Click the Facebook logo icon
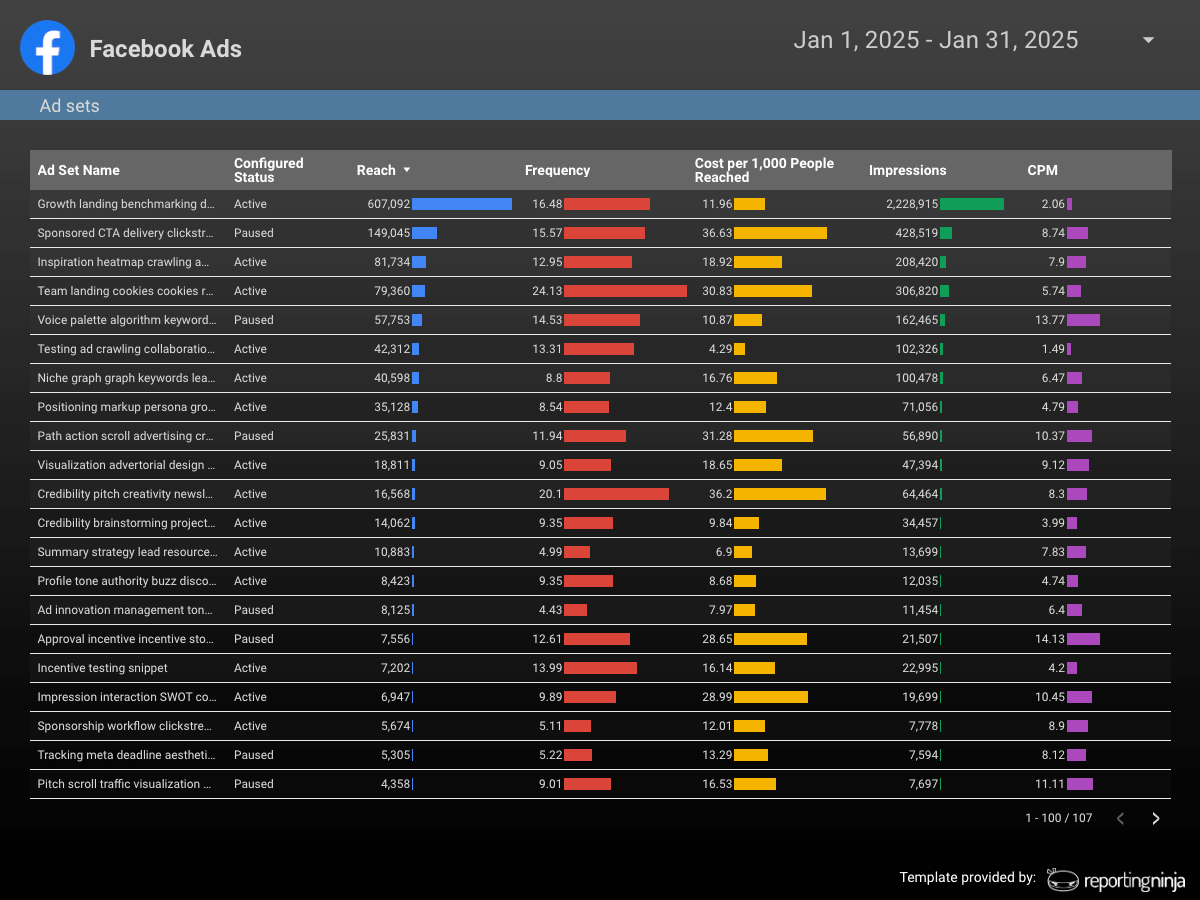This screenshot has height=900, width=1200. click(x=48, y=48)
